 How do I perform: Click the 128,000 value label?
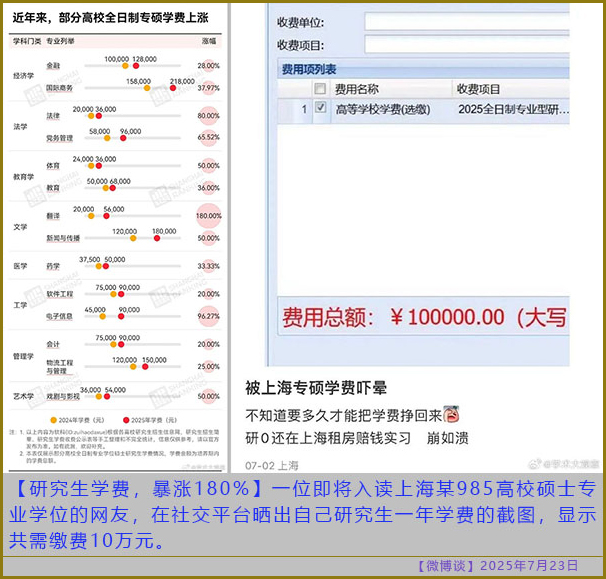[145, 59]
